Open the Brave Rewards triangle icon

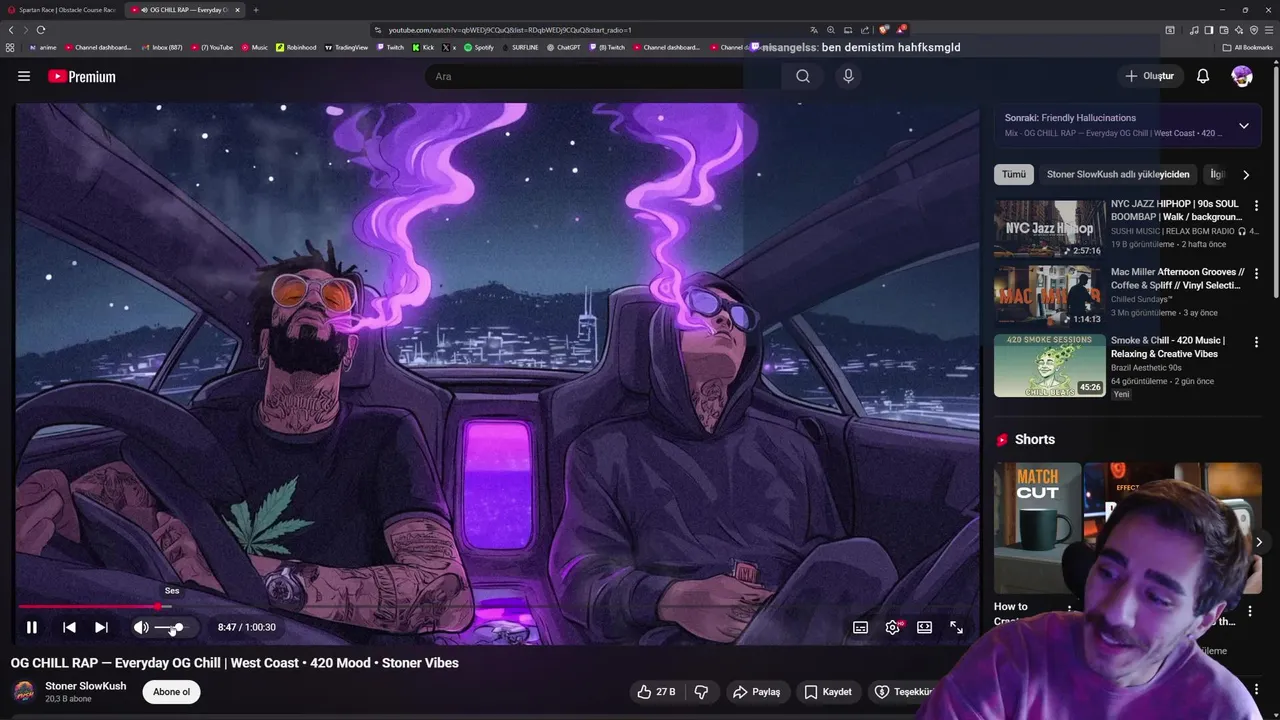[x=901, y=30]
